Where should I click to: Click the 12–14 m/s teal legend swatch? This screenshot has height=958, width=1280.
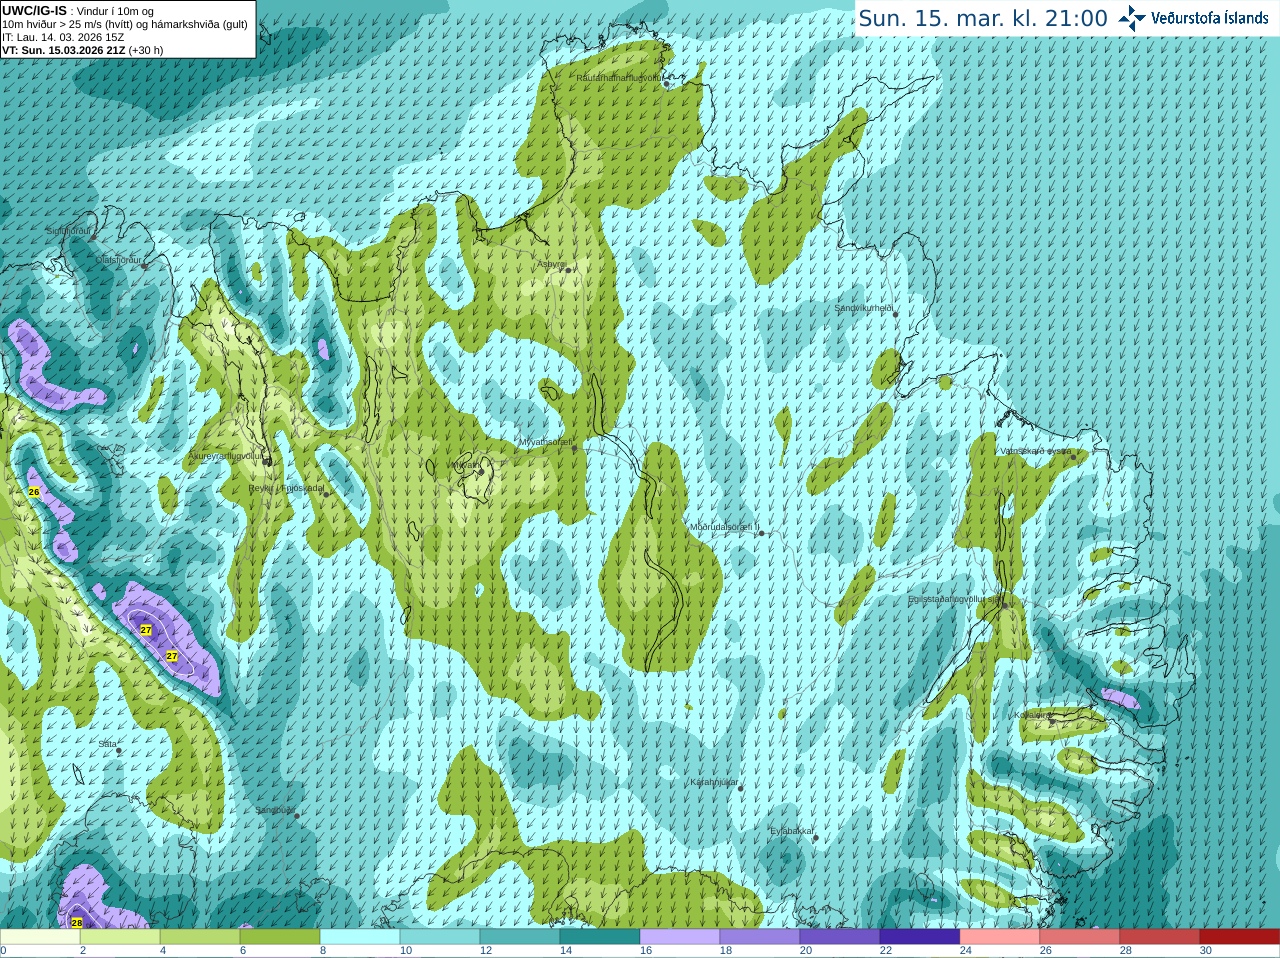click(x=520, y=937)
